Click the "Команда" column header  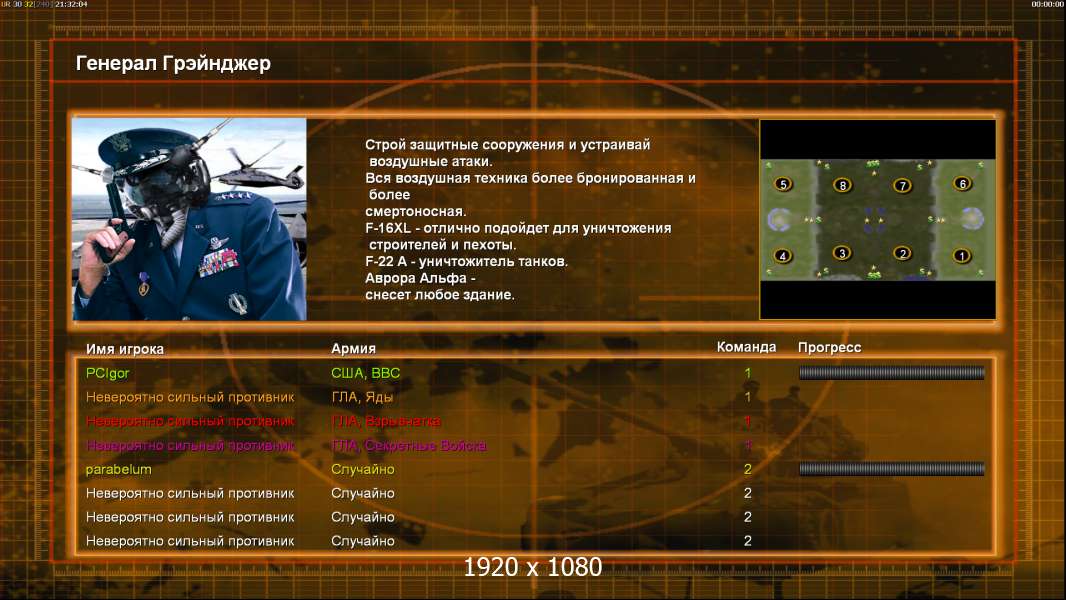click(746, 347)
